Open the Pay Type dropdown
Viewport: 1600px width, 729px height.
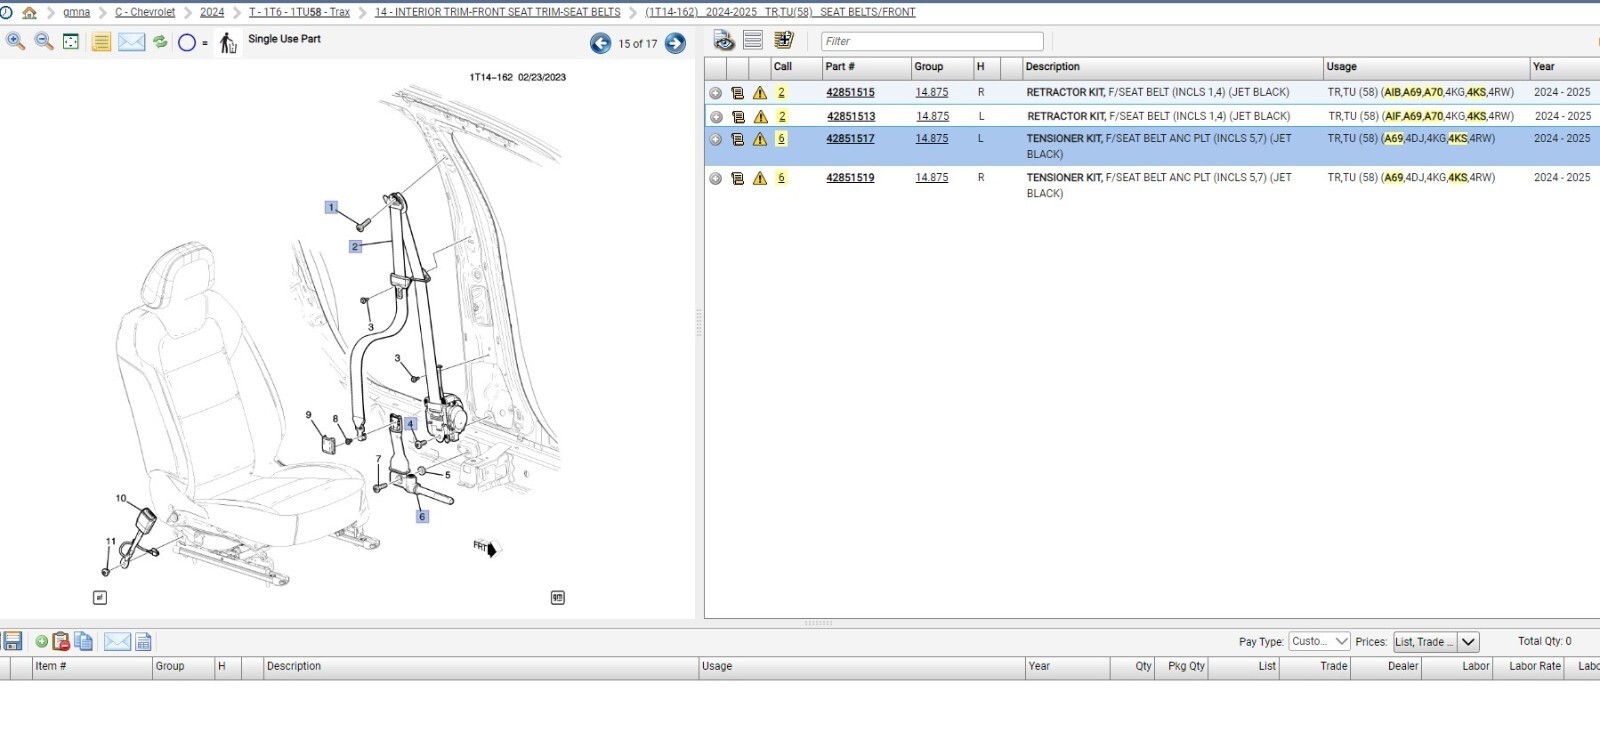[1319, 642]
